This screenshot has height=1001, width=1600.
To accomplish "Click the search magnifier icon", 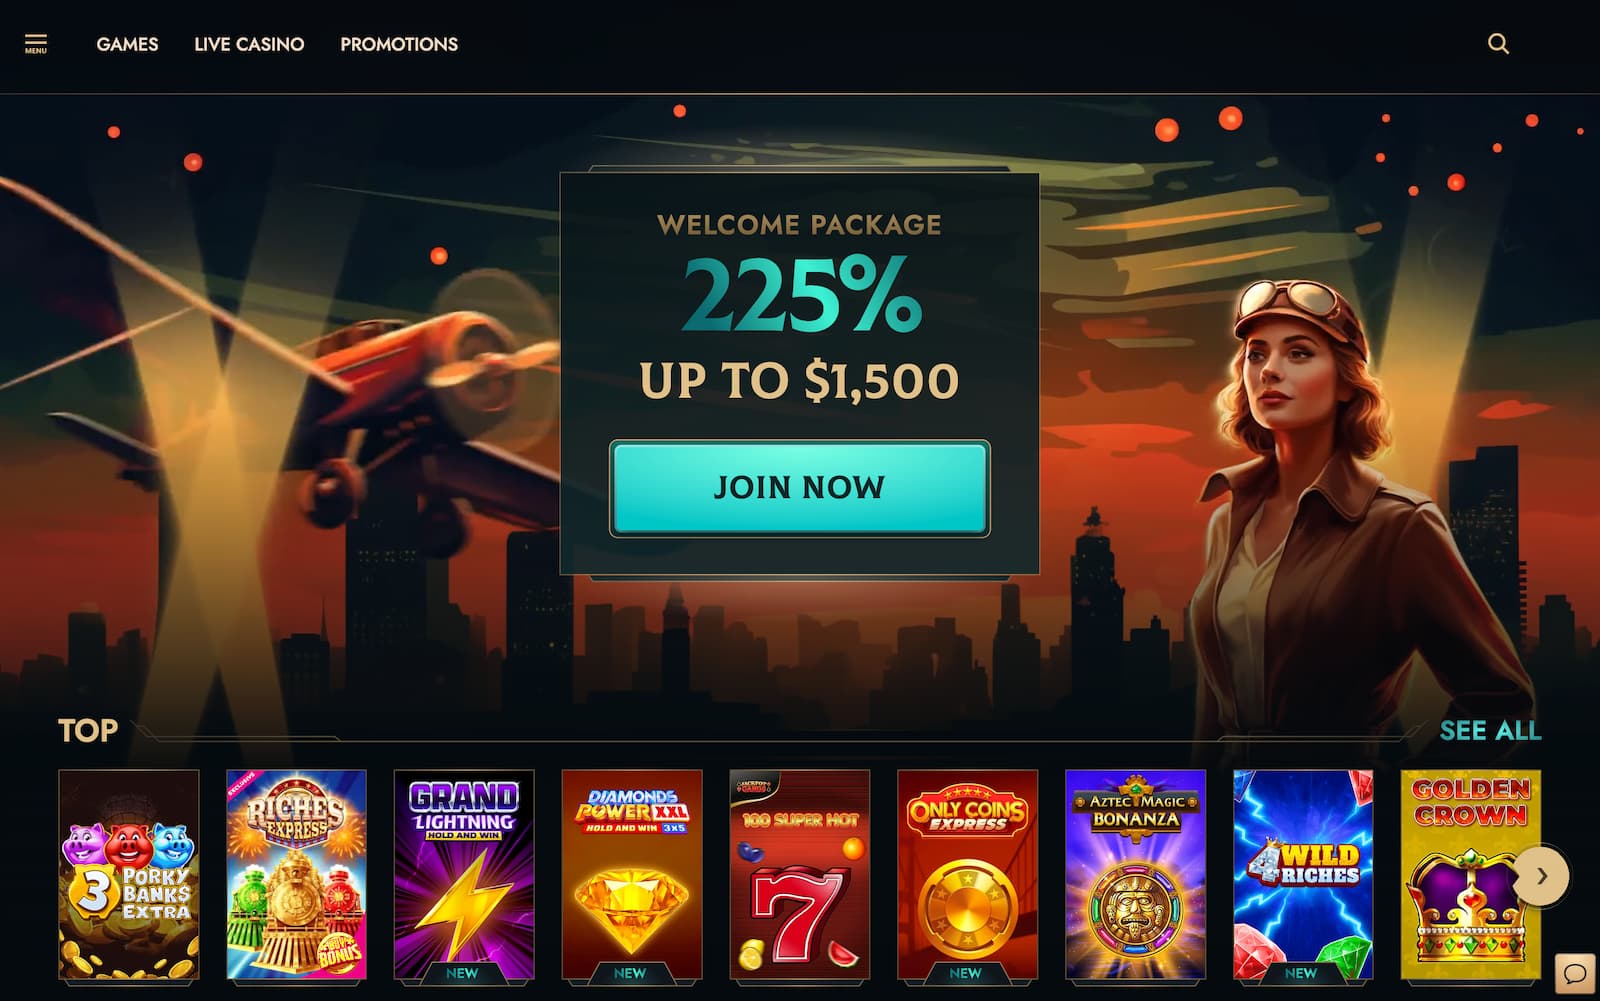I will point(1498,44).
